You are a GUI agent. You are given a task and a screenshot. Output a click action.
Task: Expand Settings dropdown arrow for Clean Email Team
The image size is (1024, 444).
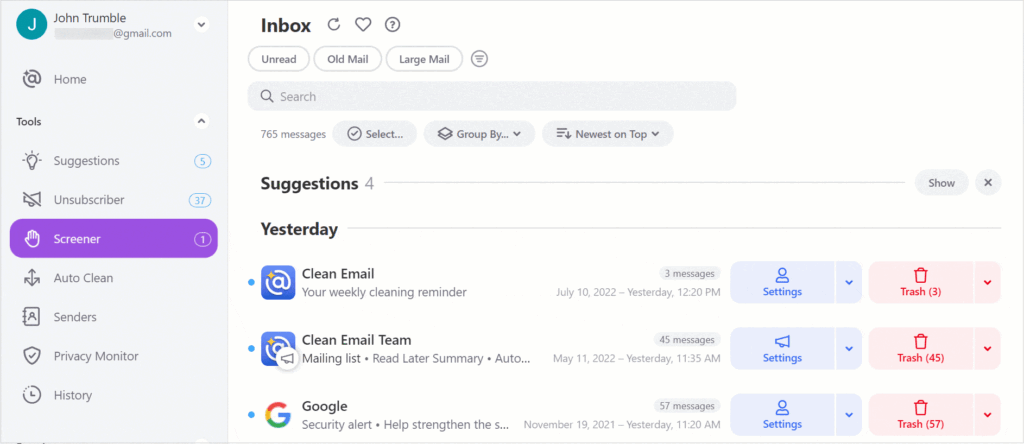(849, 349)
